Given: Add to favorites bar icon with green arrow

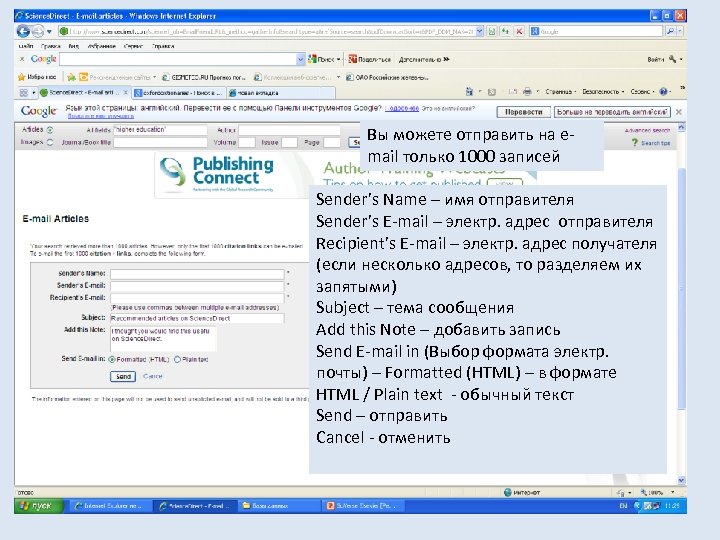Looking at the screenshot, I should tap(71, 77).
